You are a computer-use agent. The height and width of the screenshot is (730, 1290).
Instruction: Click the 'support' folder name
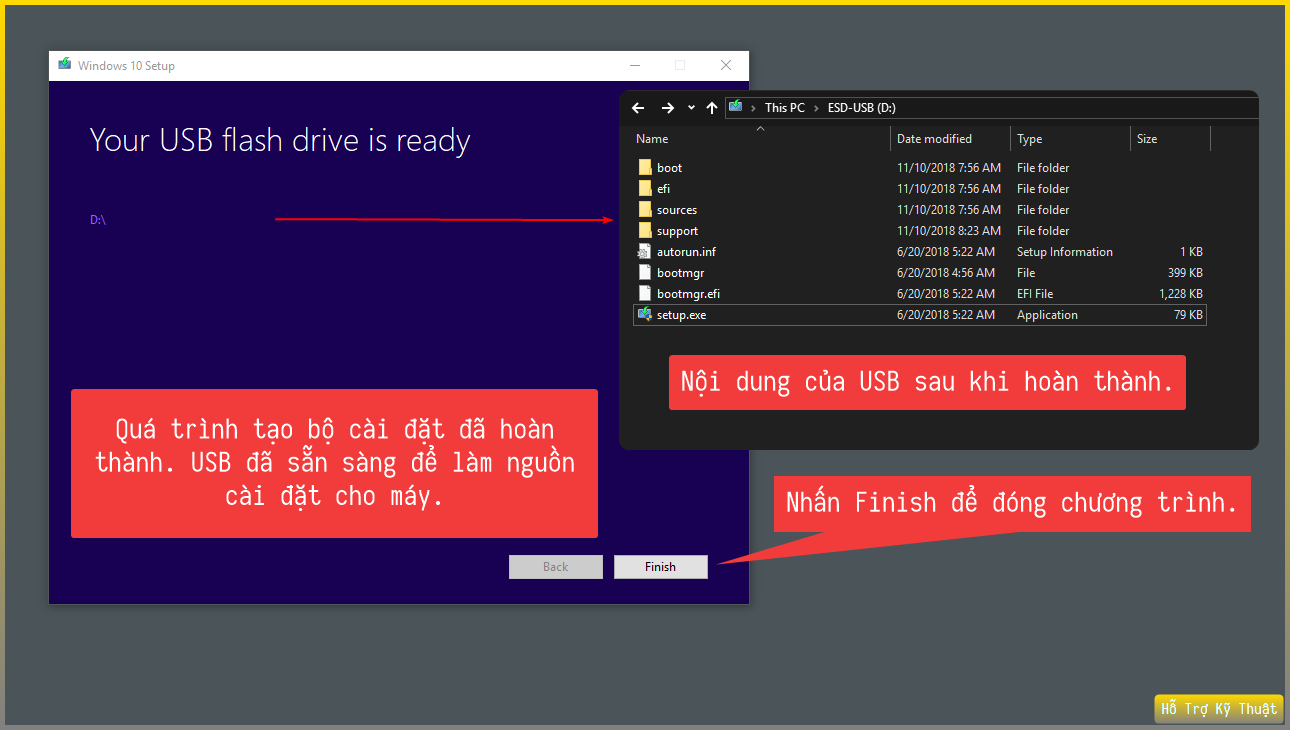pyautogui.click(x=677, y=231)
